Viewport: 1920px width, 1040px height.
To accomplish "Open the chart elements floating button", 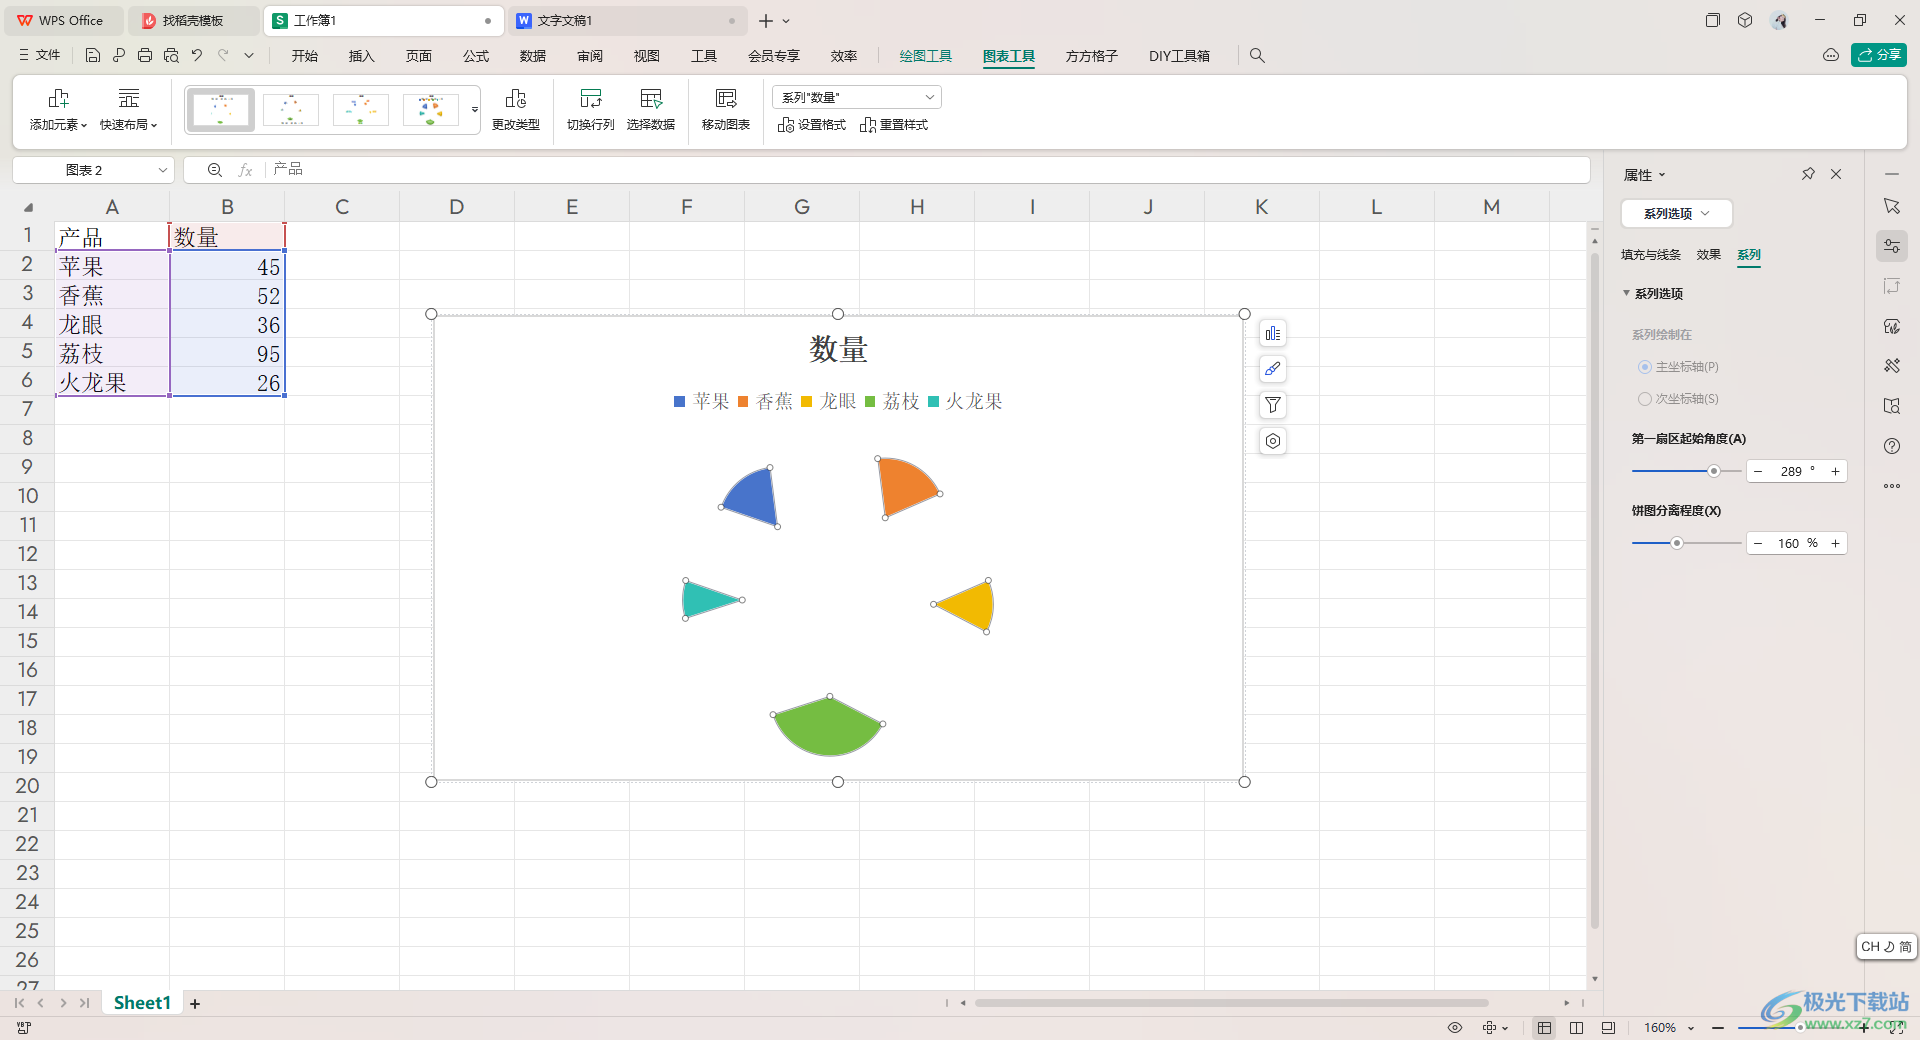I will tap(1273, 334).
